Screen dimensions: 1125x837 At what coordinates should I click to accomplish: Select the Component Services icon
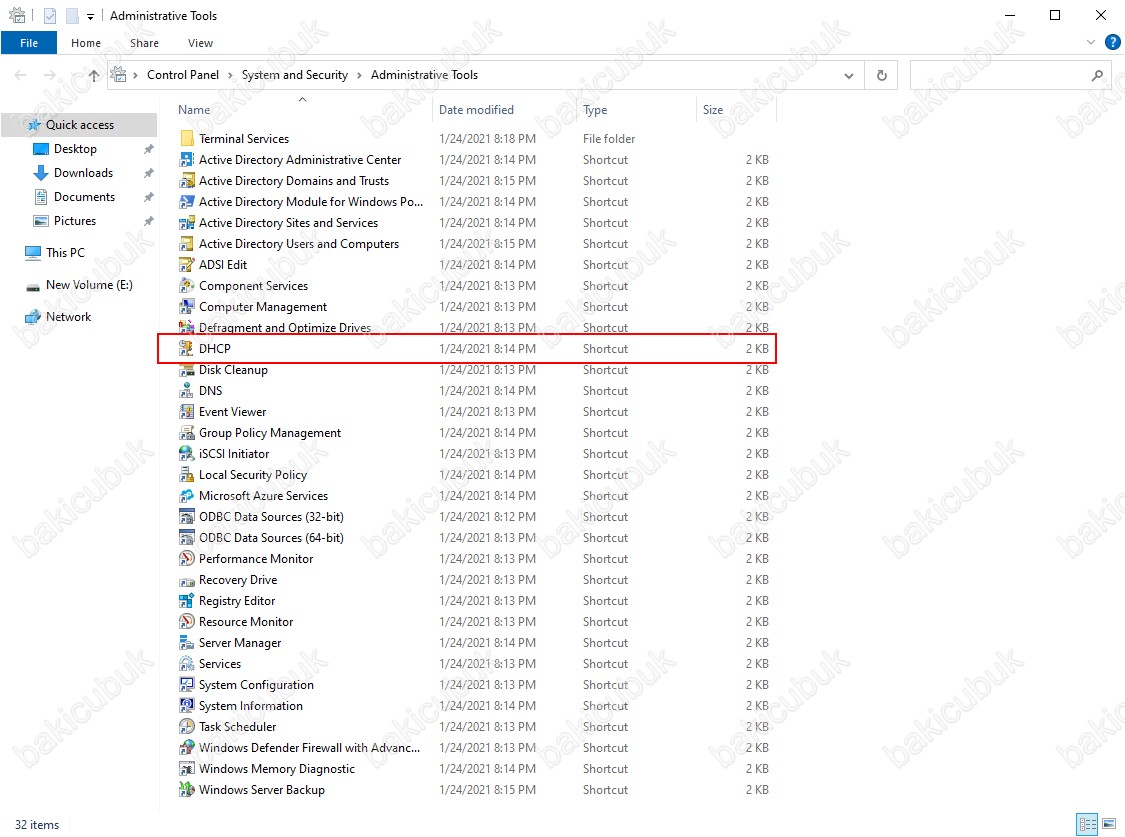point(187,285)
